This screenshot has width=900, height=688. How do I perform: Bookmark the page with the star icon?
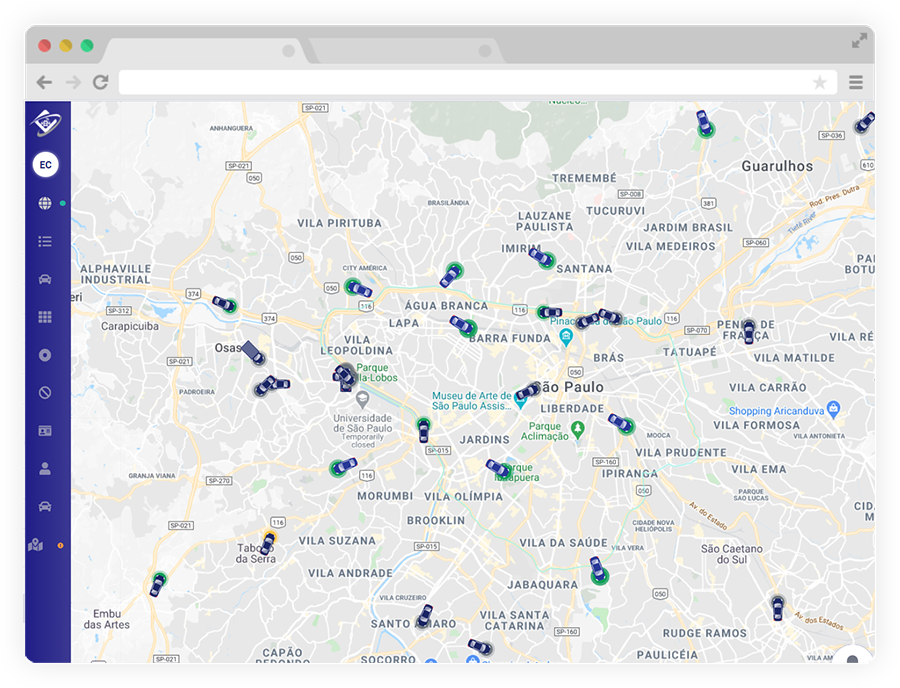[x=820, y=83]
